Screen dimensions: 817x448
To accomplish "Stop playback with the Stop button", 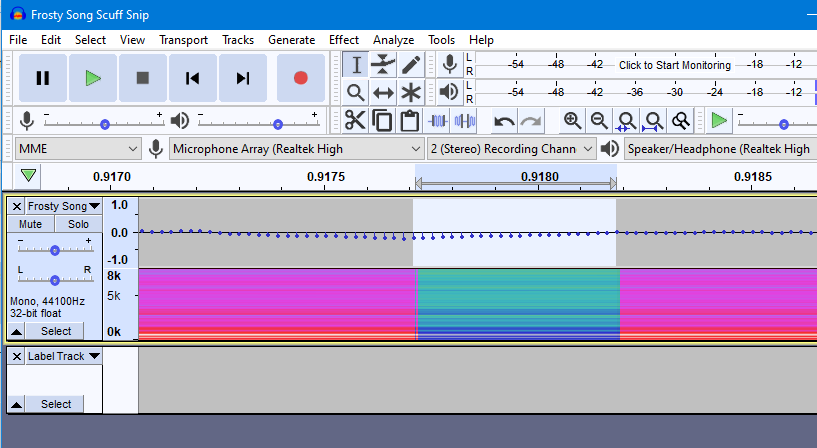I will pyautogui.click(x=143, y=78).
